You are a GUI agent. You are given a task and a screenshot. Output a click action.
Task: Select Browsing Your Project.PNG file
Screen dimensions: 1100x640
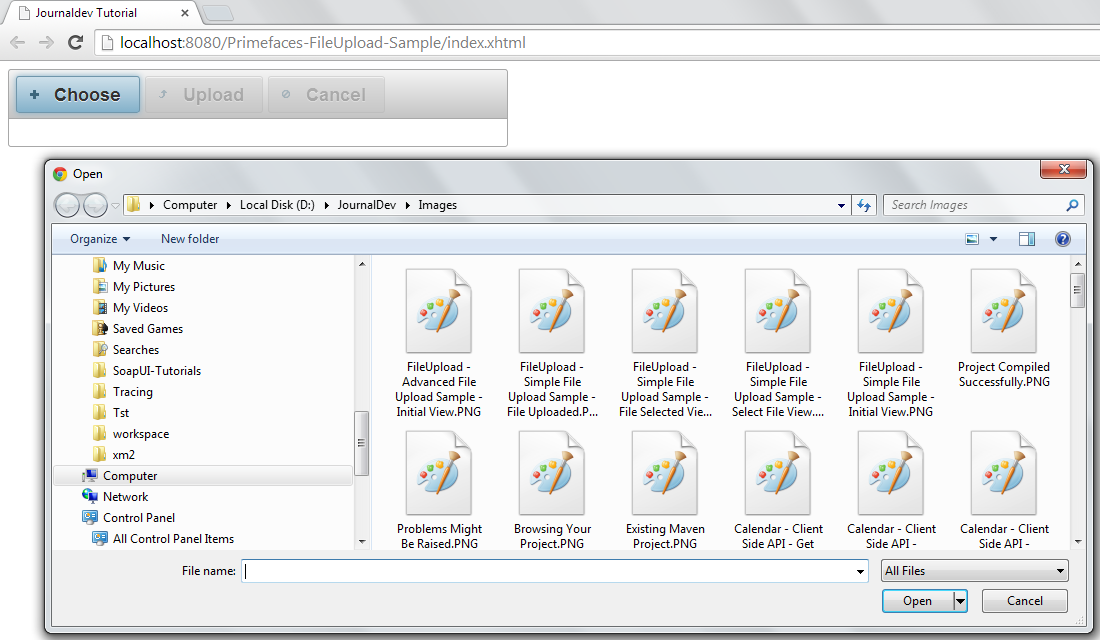[x=552, y=491]
